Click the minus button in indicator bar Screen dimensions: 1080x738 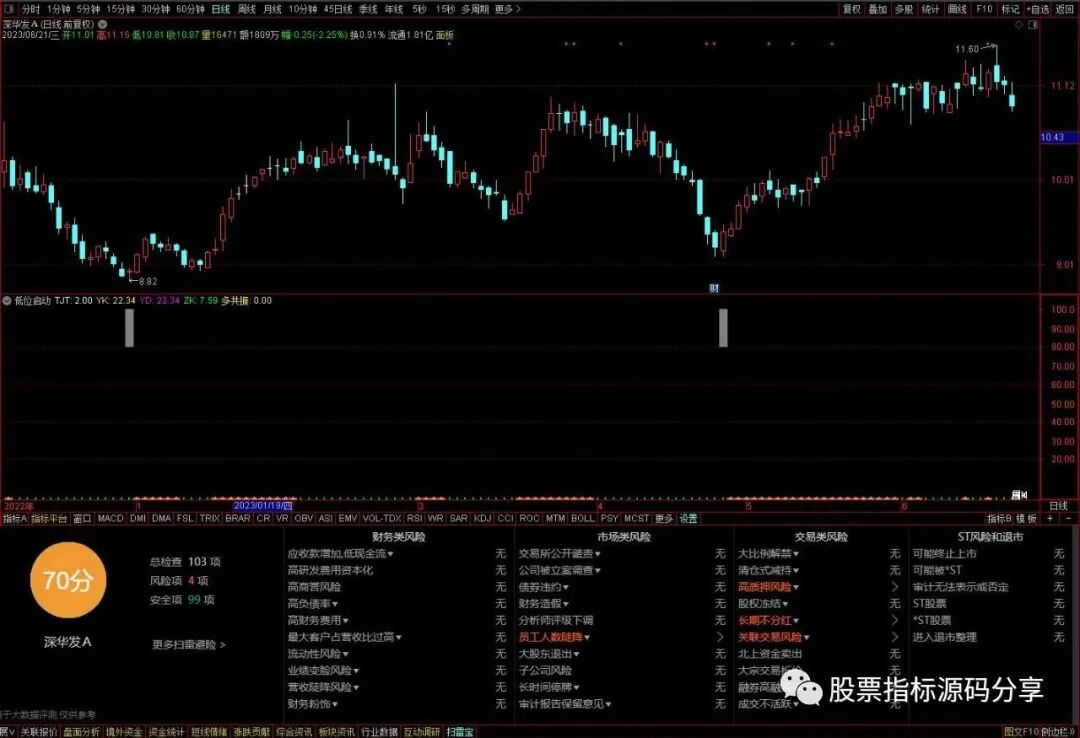[1068, 518]
